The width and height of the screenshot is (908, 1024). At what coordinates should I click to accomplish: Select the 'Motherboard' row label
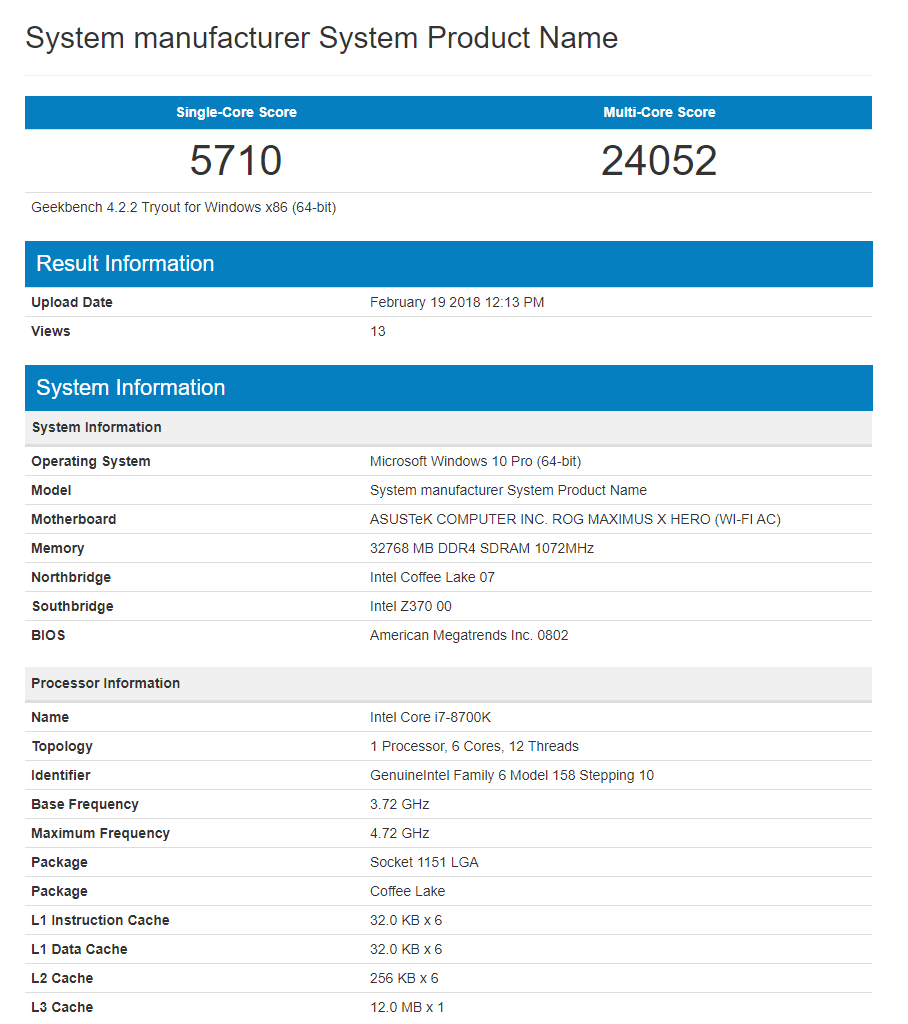pos(74,519)
